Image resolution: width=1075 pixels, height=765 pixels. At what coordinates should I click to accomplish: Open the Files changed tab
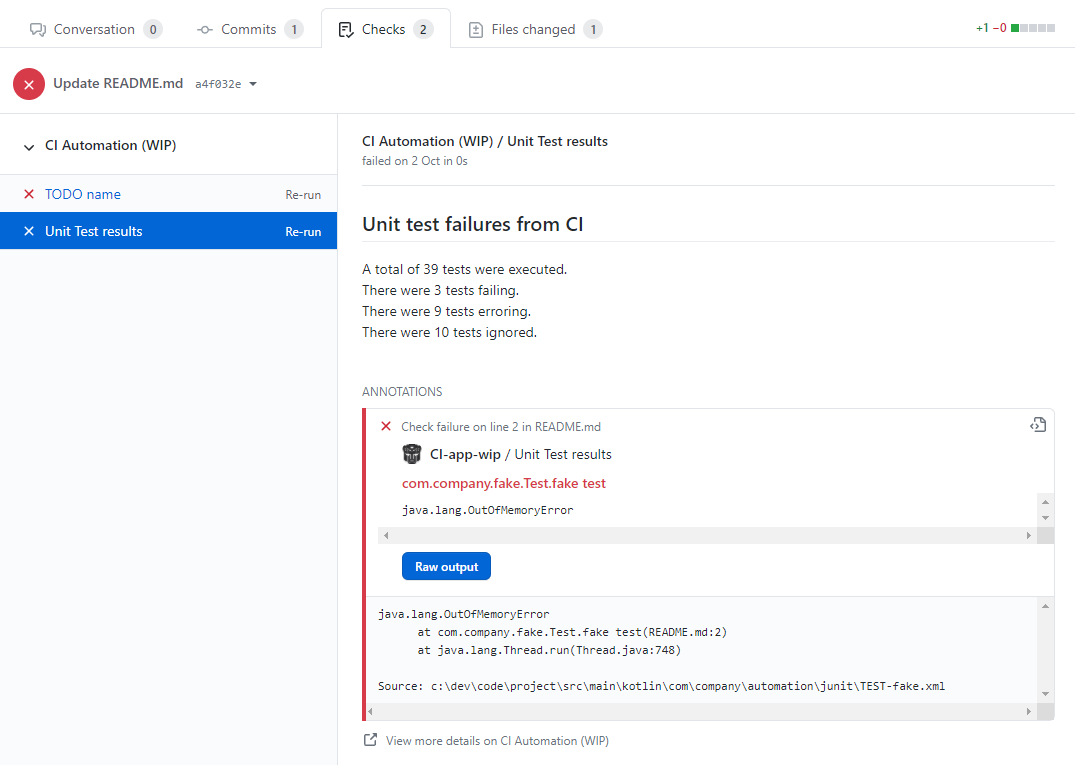535,29
